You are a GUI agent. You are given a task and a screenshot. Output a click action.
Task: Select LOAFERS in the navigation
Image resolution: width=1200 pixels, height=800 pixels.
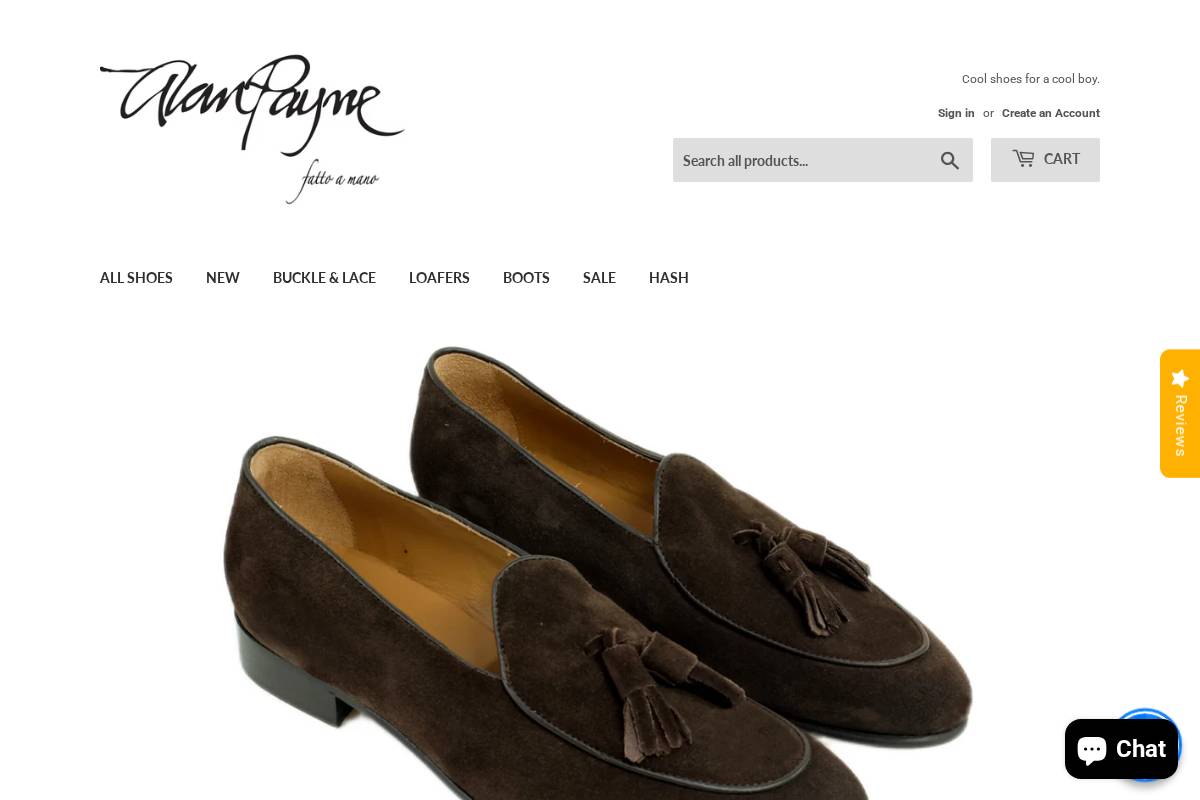pos(439,277)
